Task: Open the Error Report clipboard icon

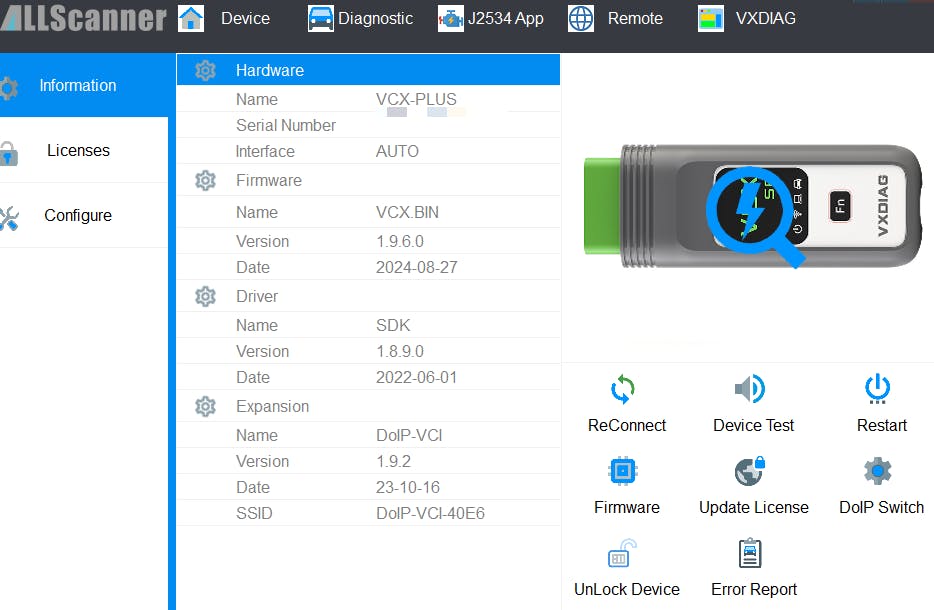Action: click(x=750, y=554)
